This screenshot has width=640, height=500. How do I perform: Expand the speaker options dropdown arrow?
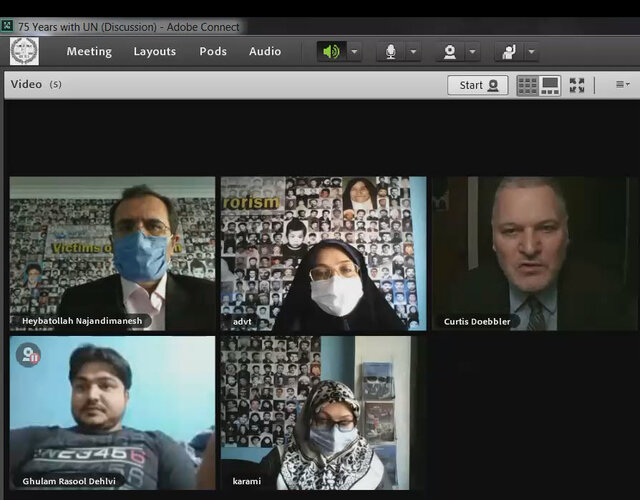(354, 52)
